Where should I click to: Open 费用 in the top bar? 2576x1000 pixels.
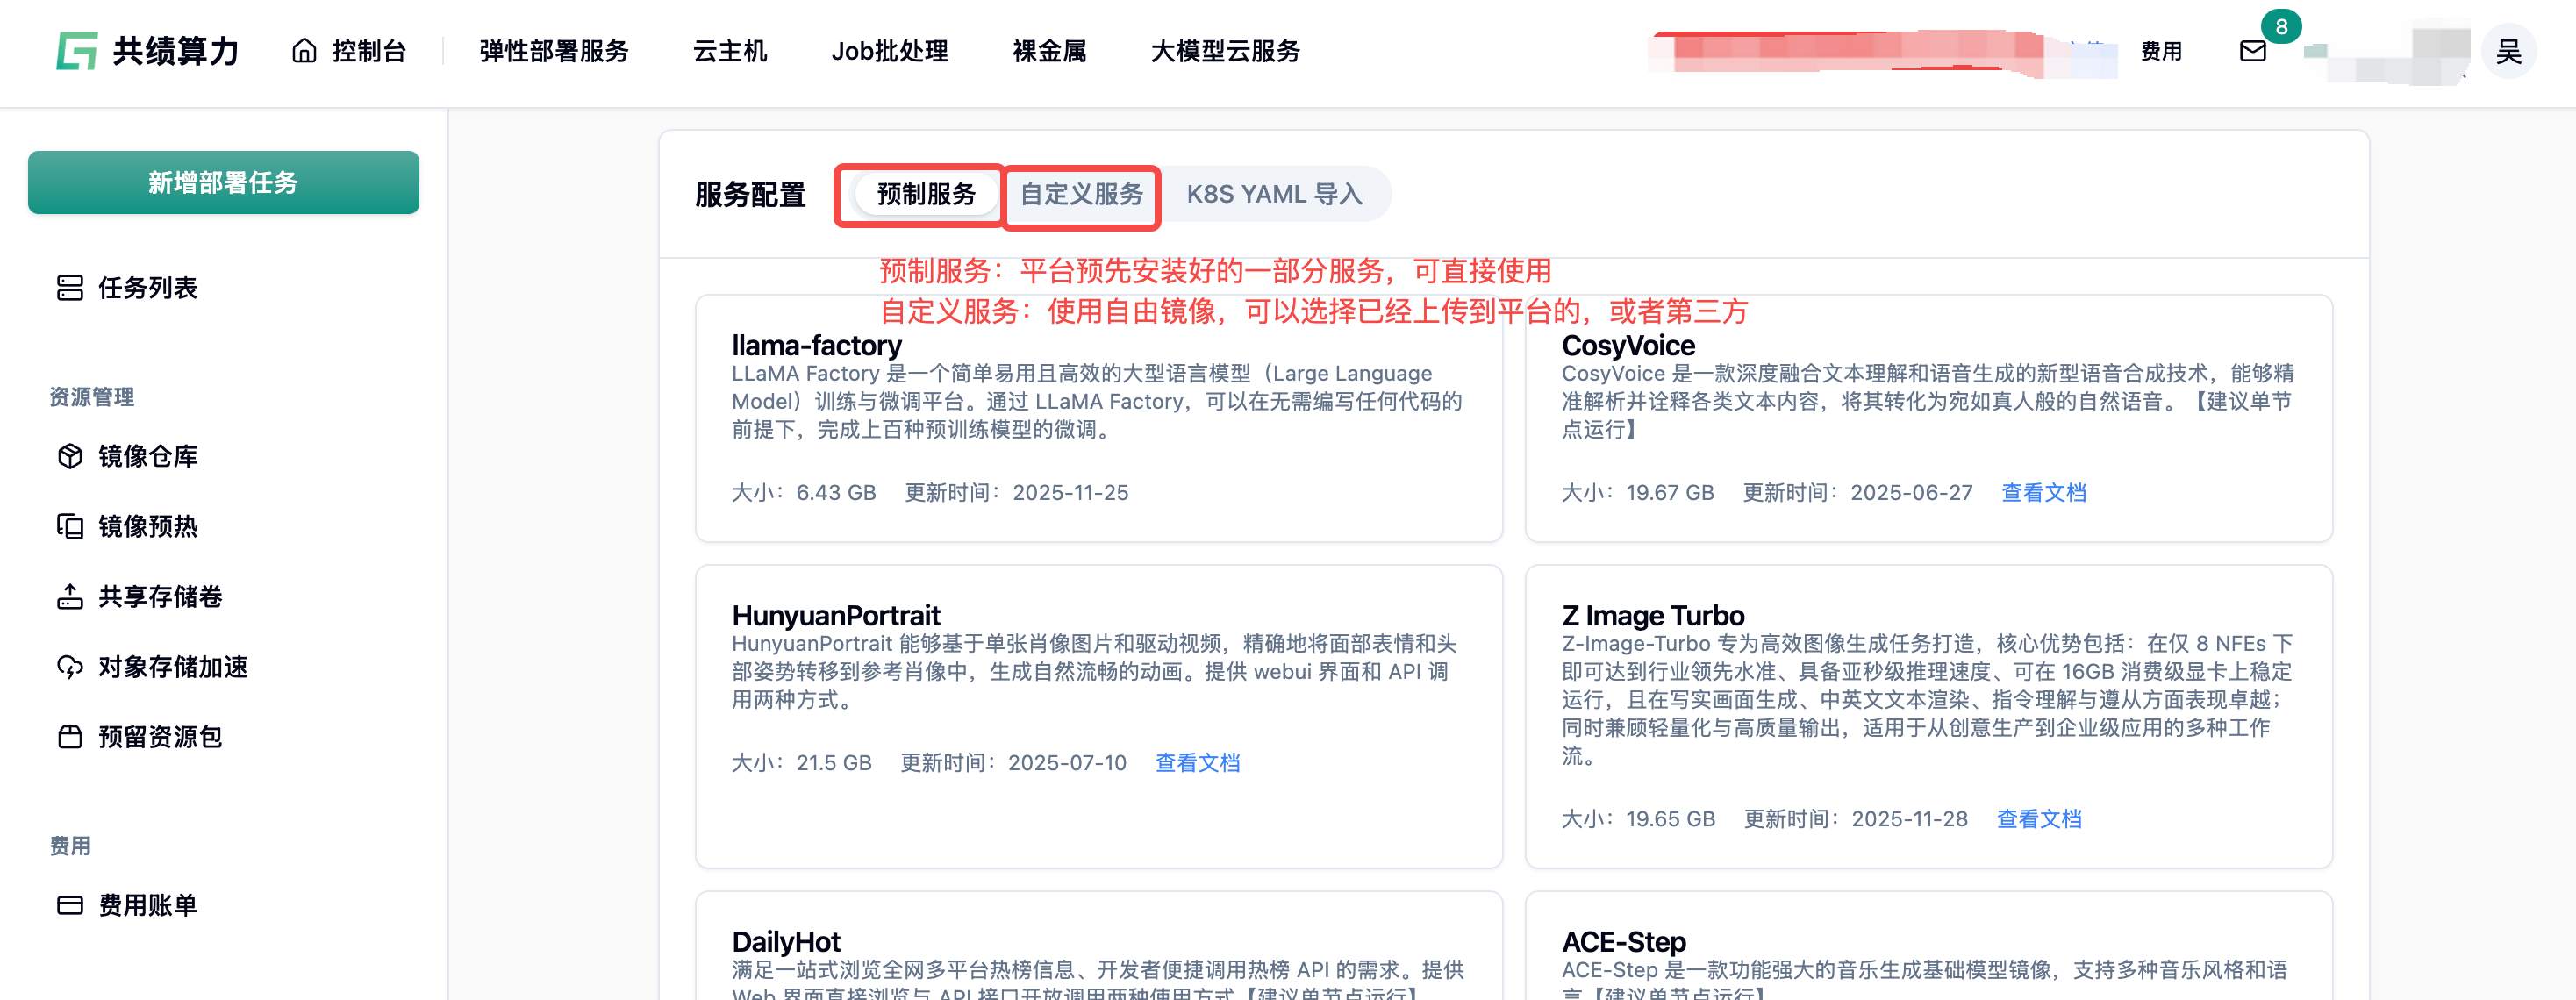coord(2161,51)
